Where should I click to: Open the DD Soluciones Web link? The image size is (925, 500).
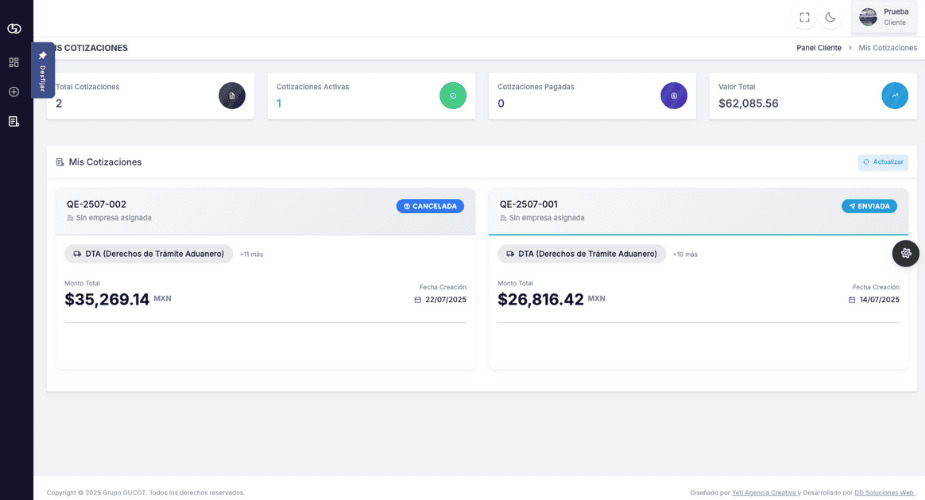click(884, 492)
